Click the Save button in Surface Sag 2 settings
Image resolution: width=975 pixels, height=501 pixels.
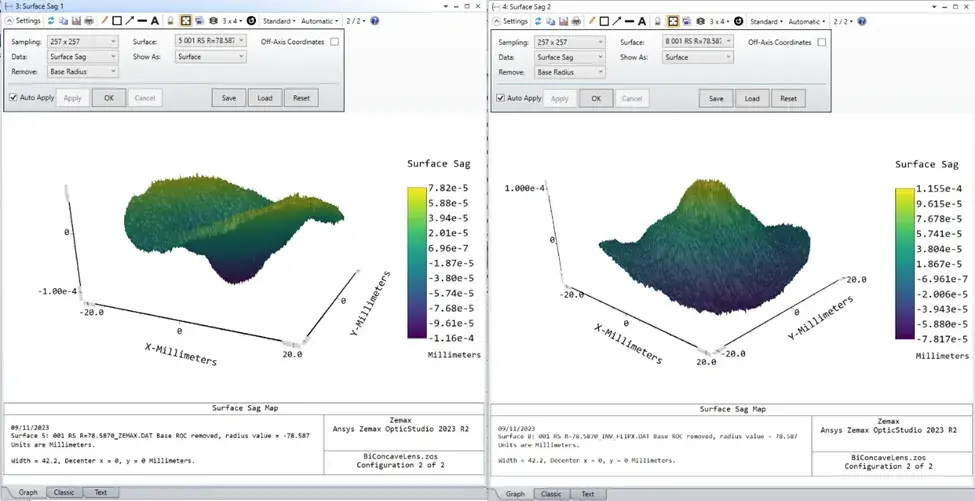click(716, 98)
